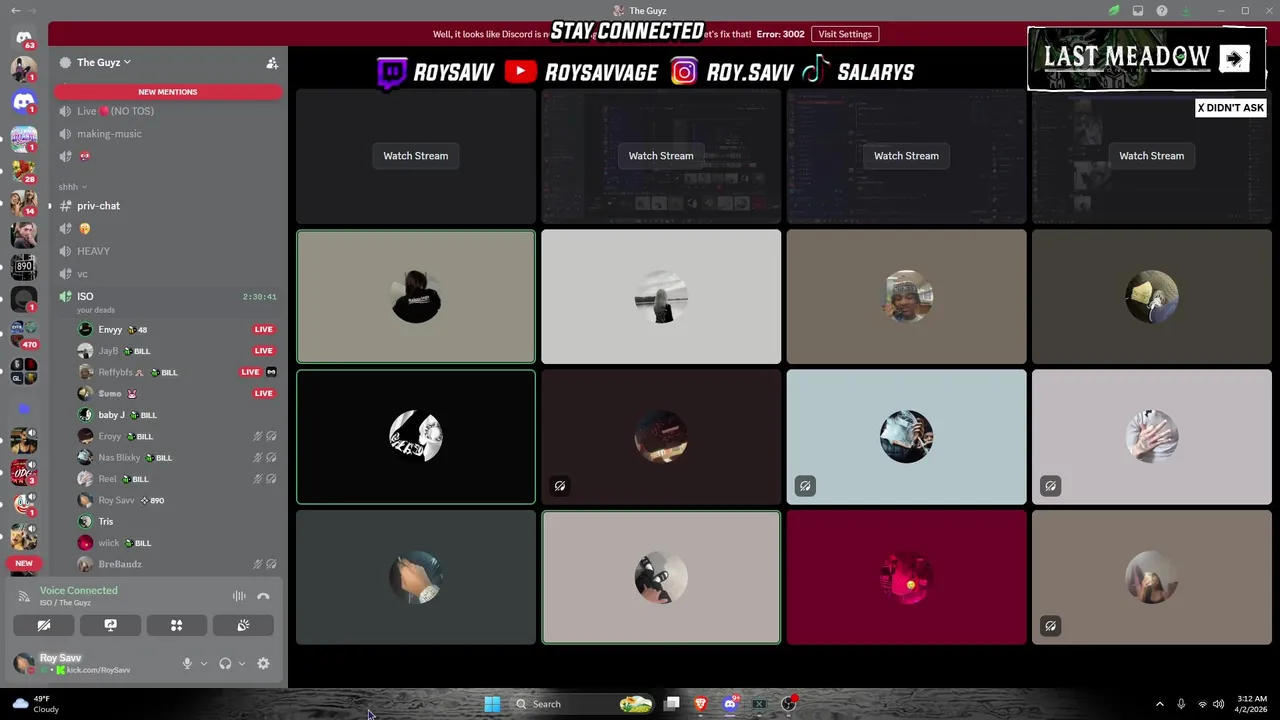Click Watch Stream on the first stream tile
Viewport: 1280px width, 720px height.
[416, 156]
